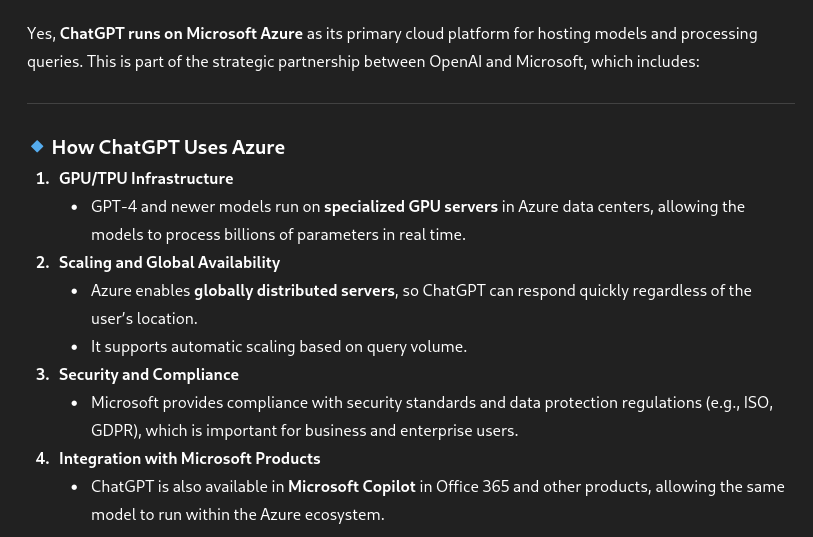This screenshot has height=537, width=813.
Task: Click the horizontal divider line under the intro
Action: 410,103
